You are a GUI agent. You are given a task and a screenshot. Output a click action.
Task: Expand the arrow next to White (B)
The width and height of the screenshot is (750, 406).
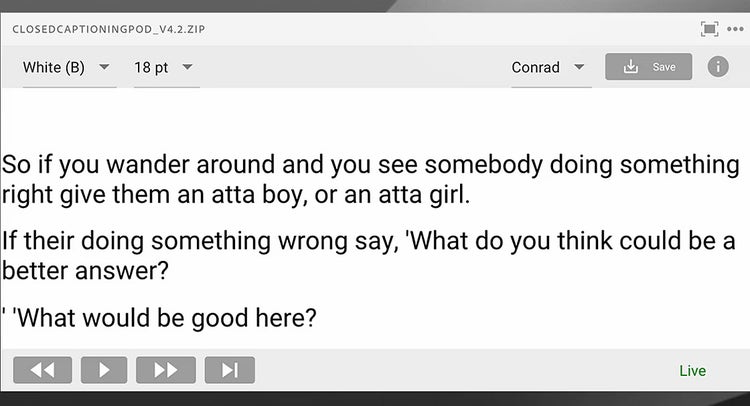coord(104,68)
